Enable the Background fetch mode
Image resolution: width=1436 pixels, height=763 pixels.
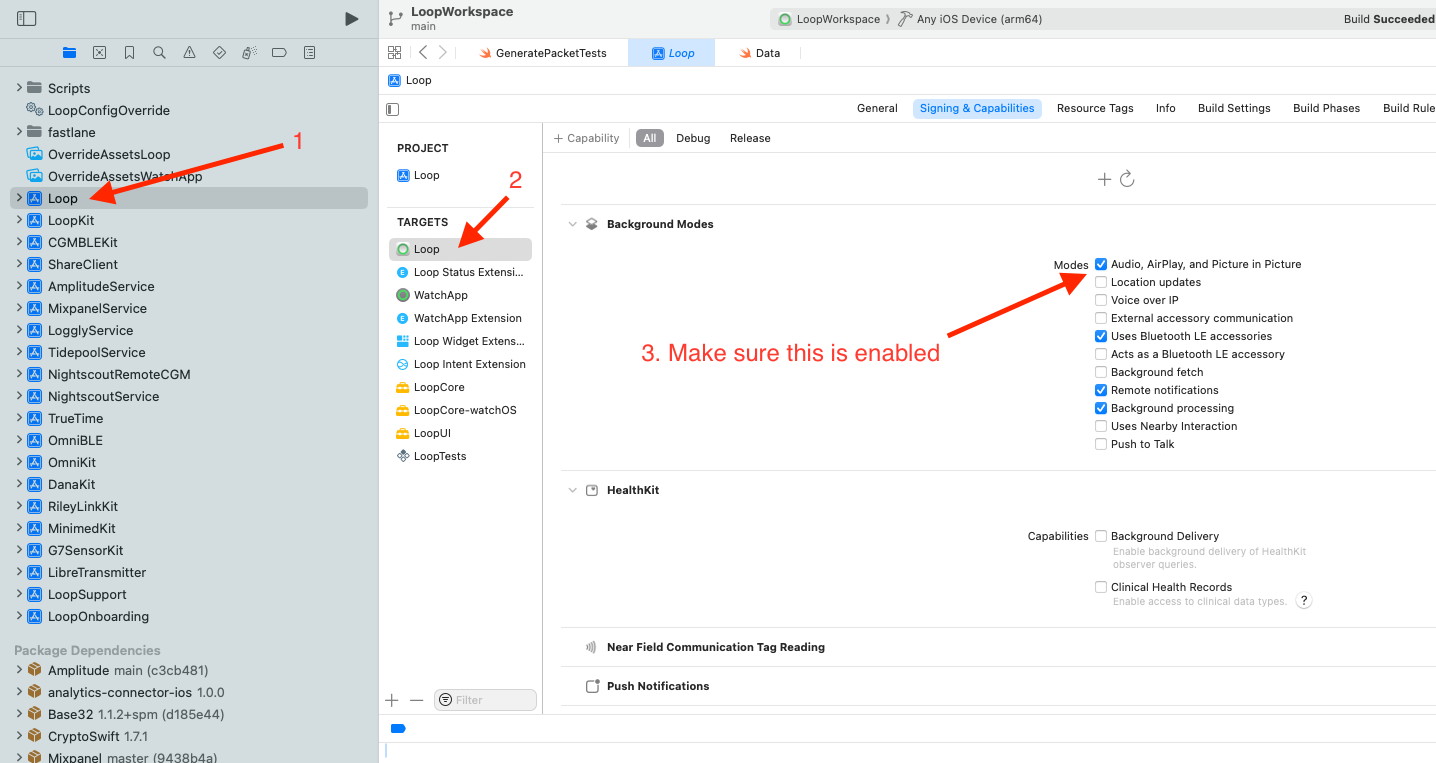coord(1101,372)
